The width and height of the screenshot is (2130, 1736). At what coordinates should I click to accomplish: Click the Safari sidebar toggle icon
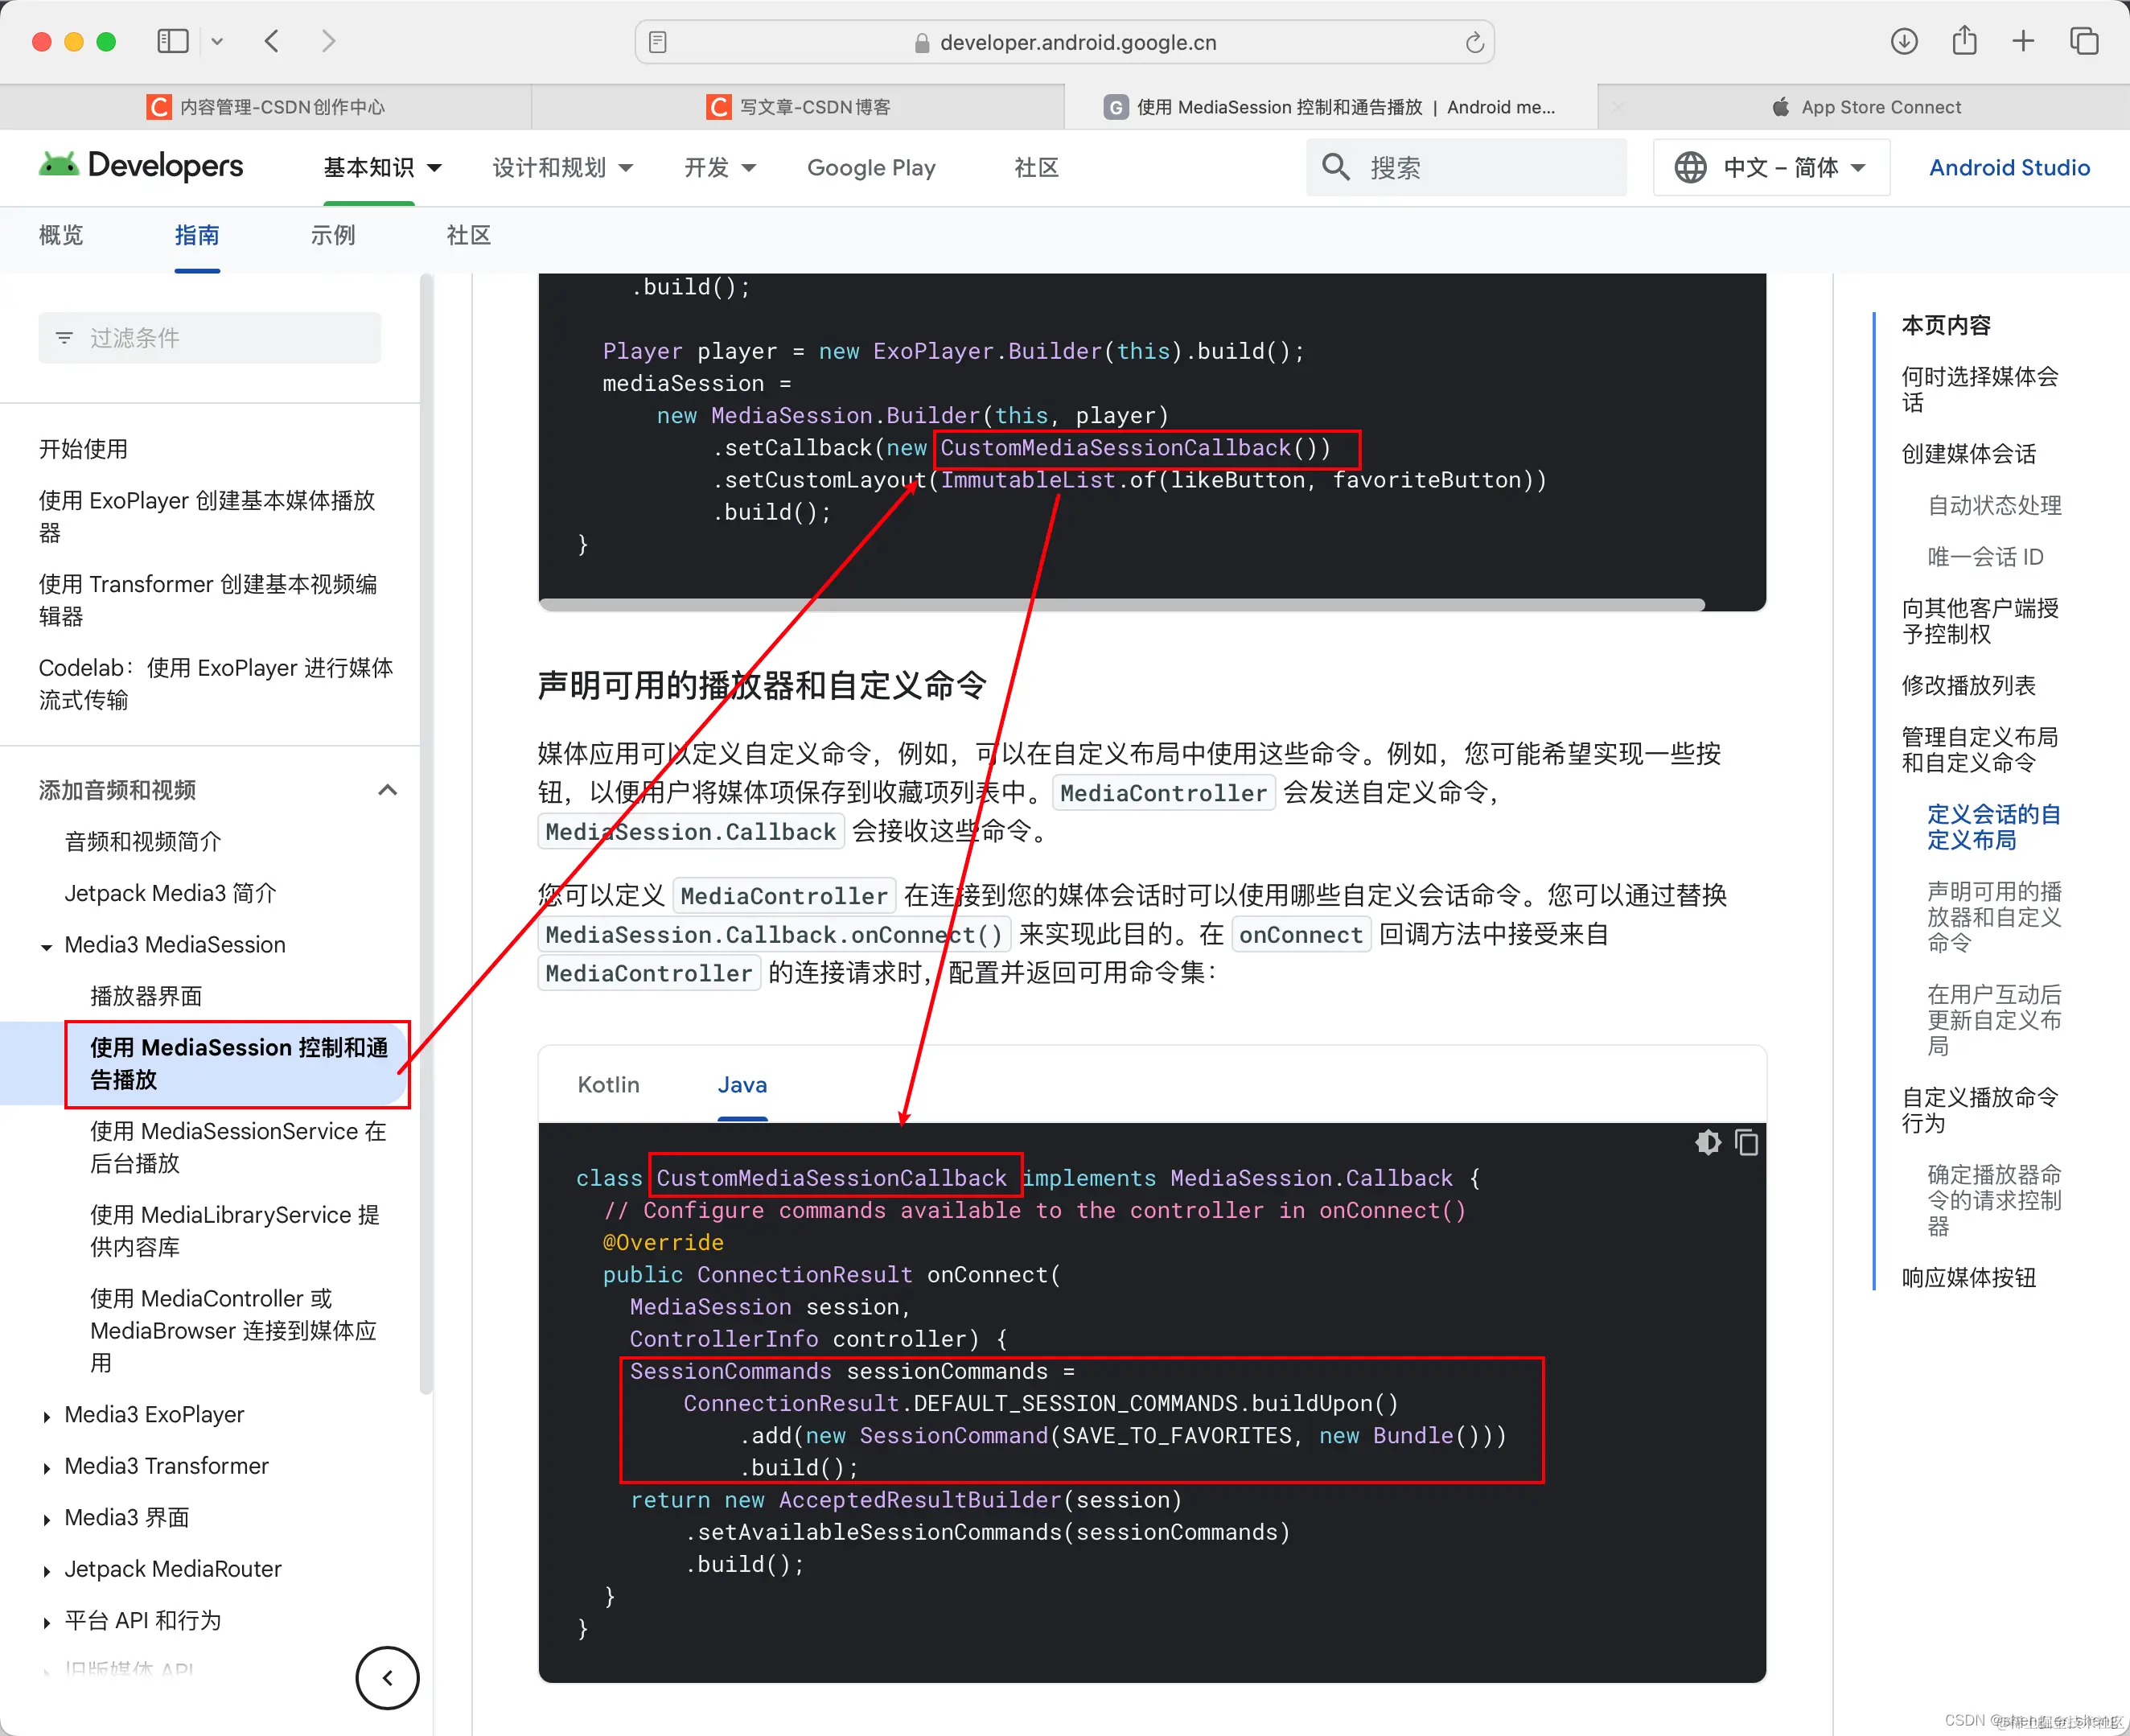[x=172, y=41]
